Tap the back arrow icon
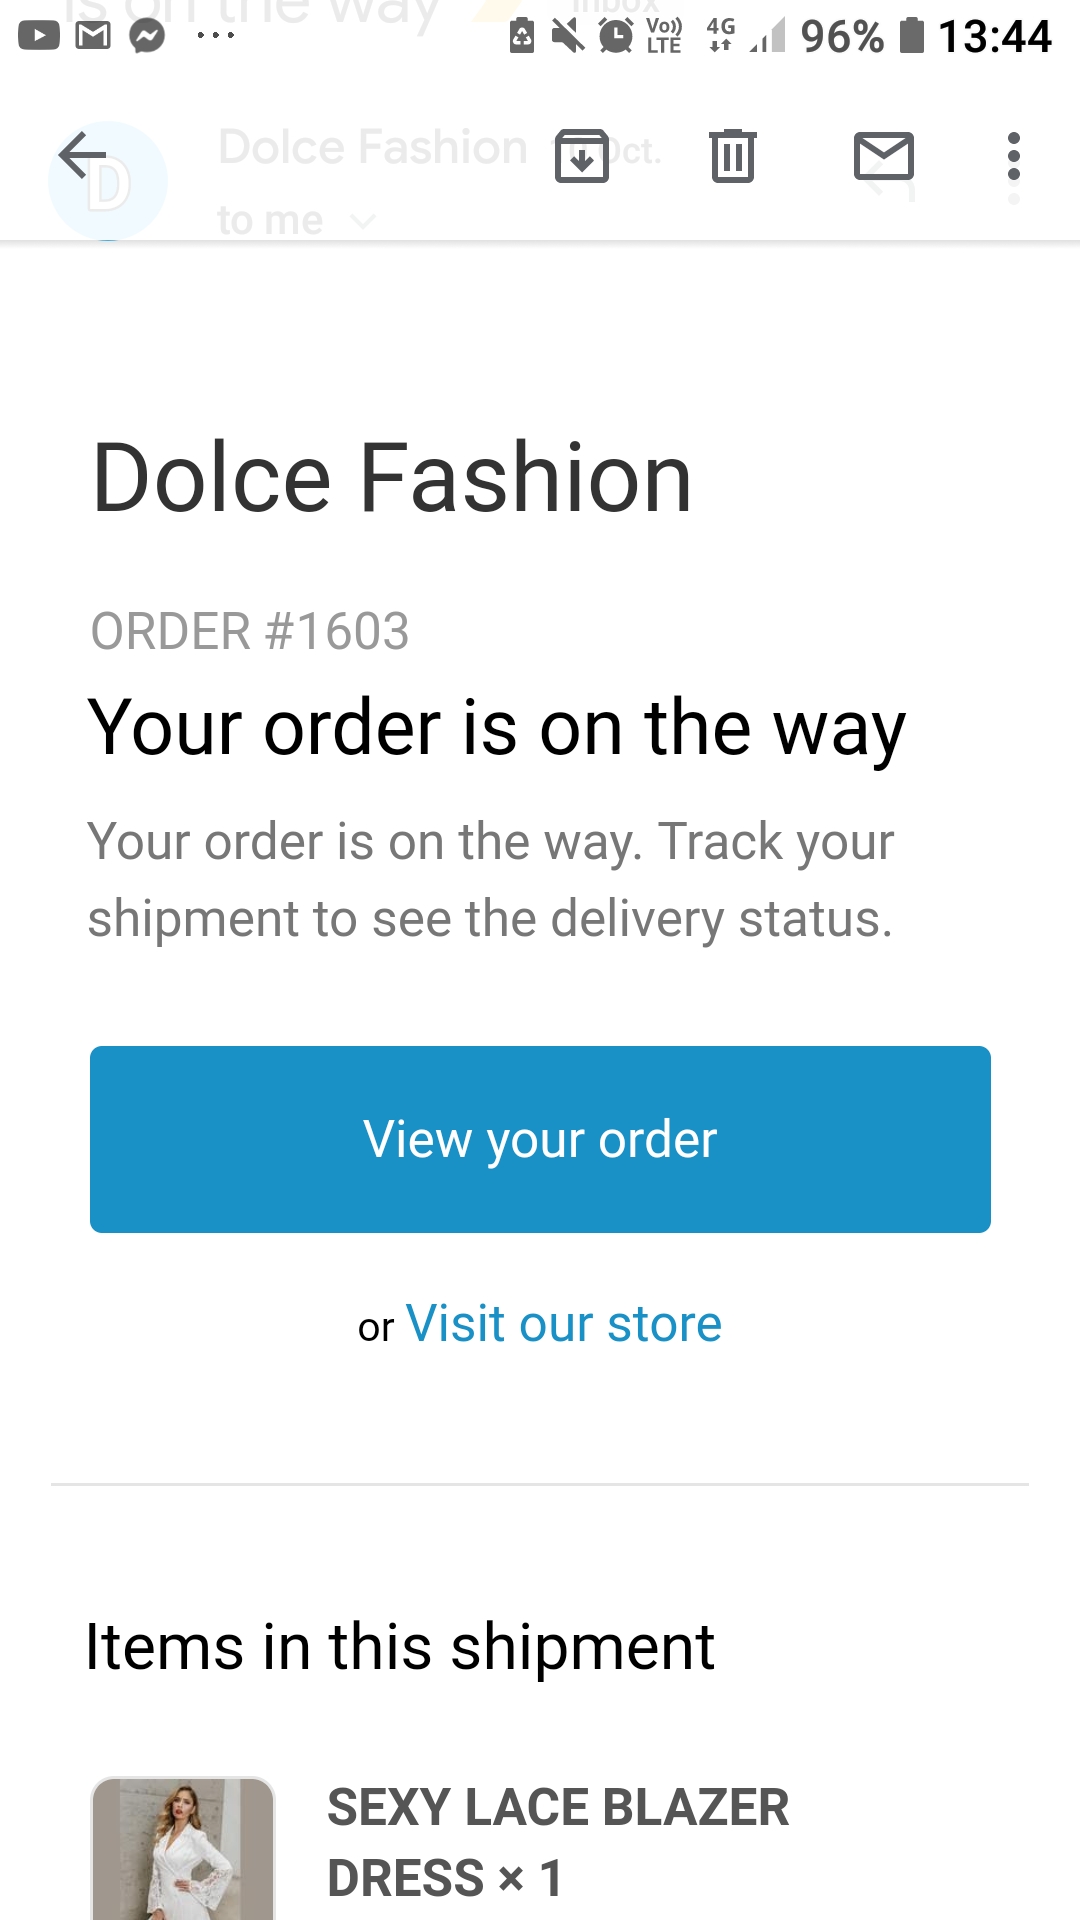 click(82, 156)
